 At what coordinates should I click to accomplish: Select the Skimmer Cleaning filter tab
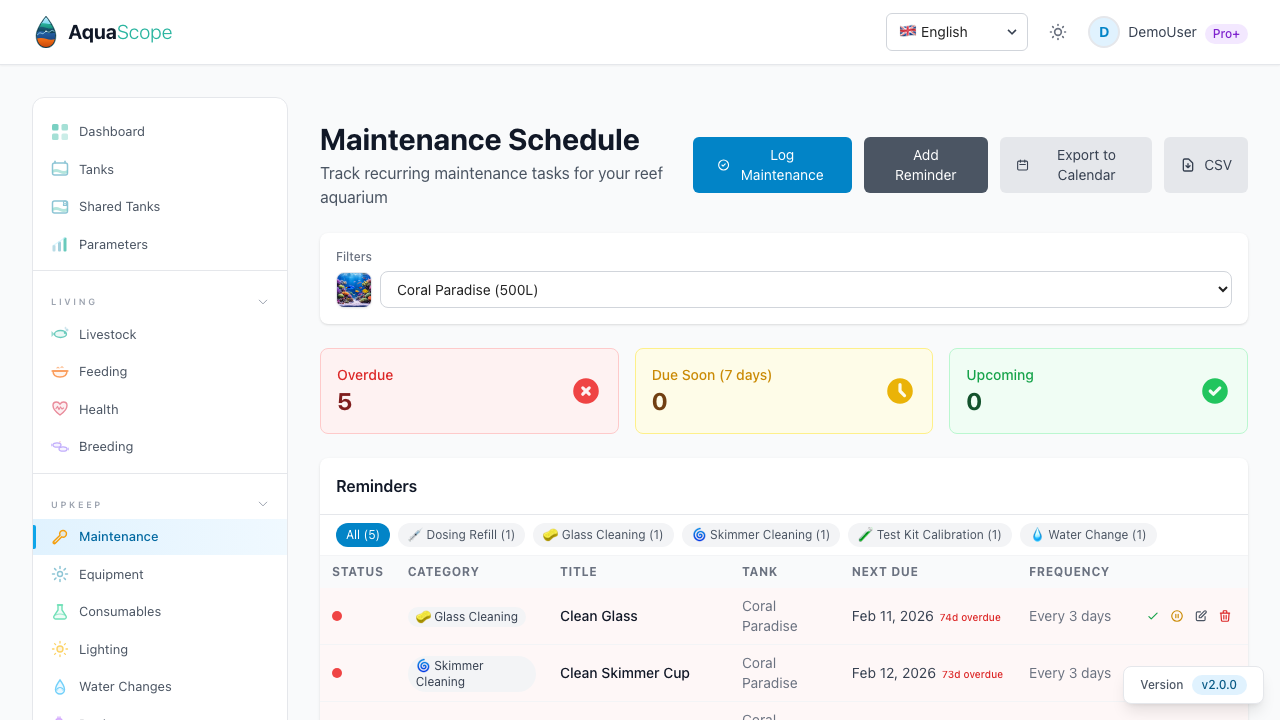[x=760, y=534]
